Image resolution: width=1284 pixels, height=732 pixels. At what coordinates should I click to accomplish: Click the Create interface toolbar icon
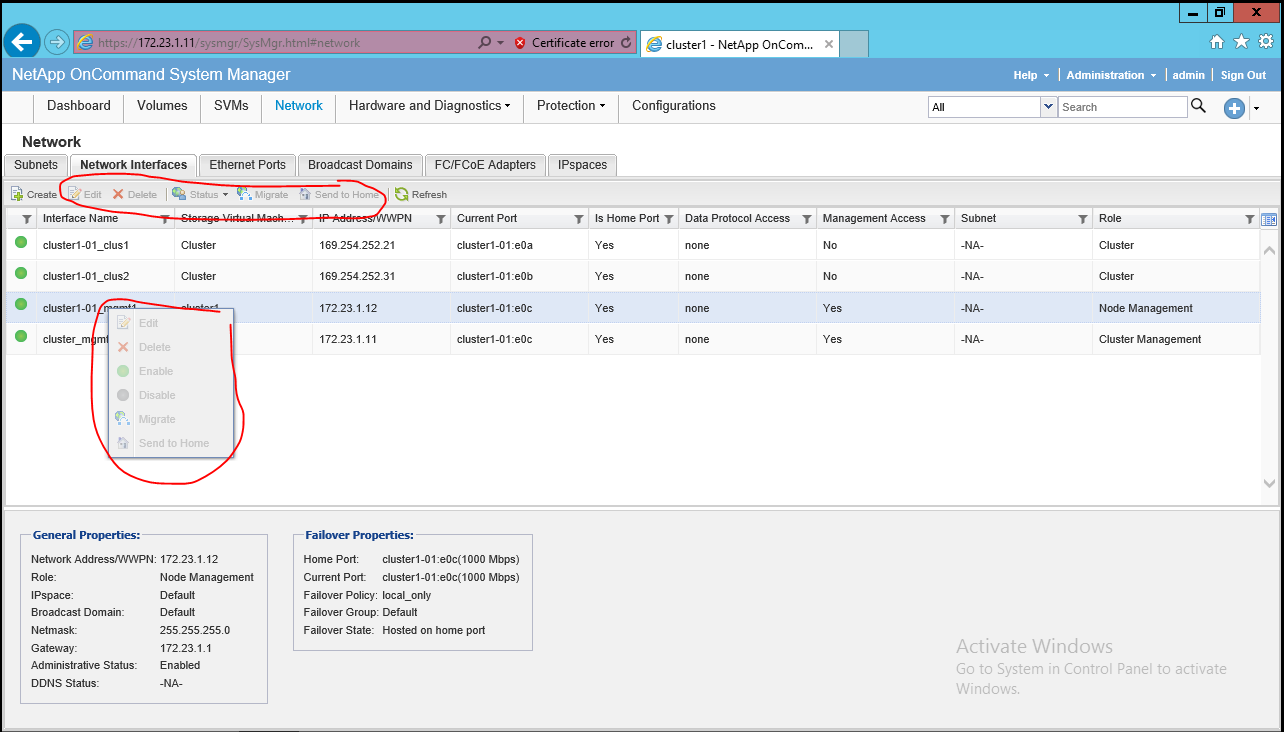pos(17,194)
